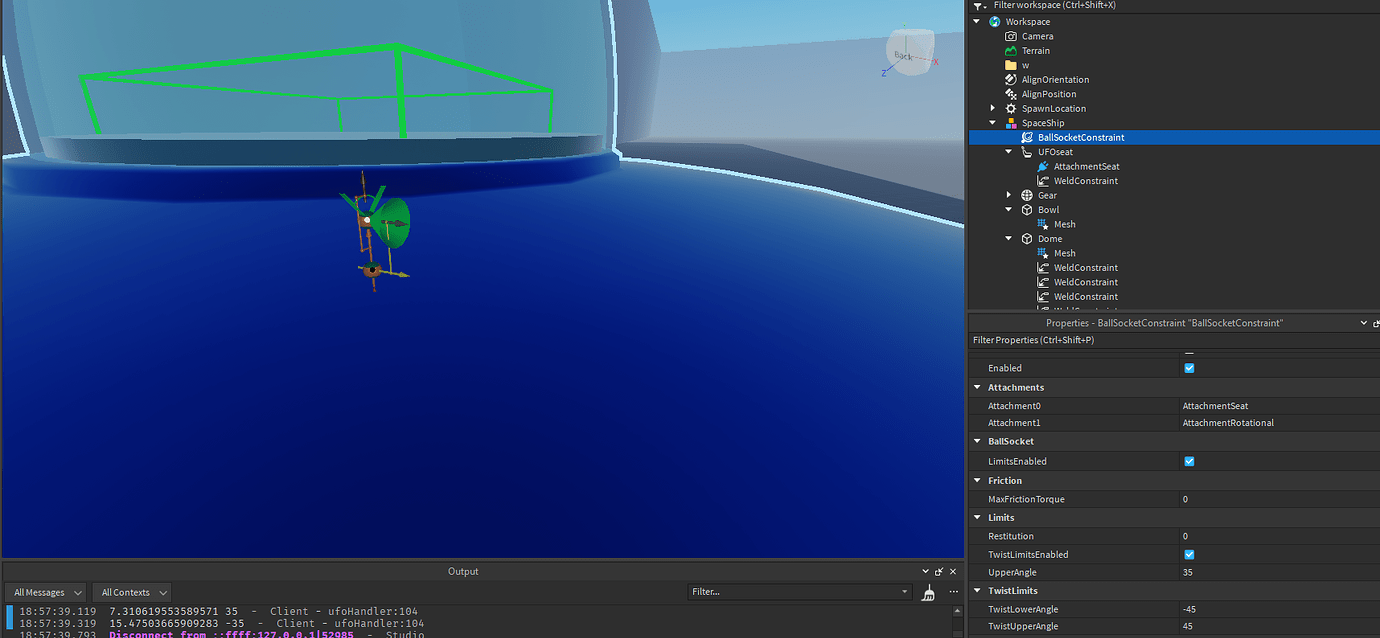The image size is (1380, 638).
Task: Click output line with 15.47503665909283
Action: point(221,623)
